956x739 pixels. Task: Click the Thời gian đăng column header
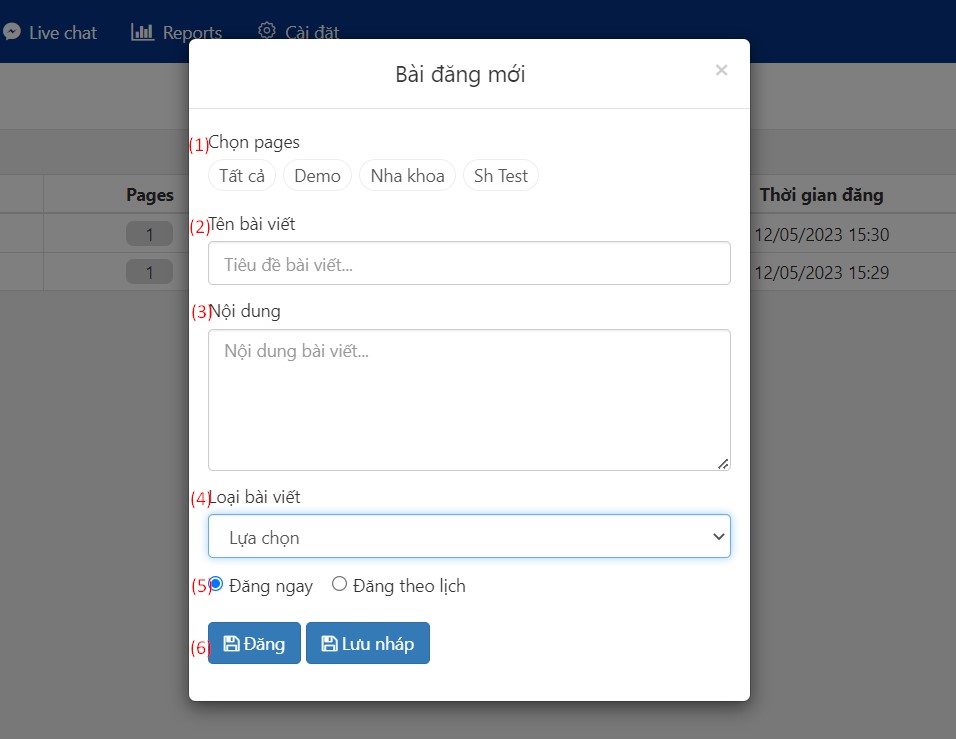point(820,195)
